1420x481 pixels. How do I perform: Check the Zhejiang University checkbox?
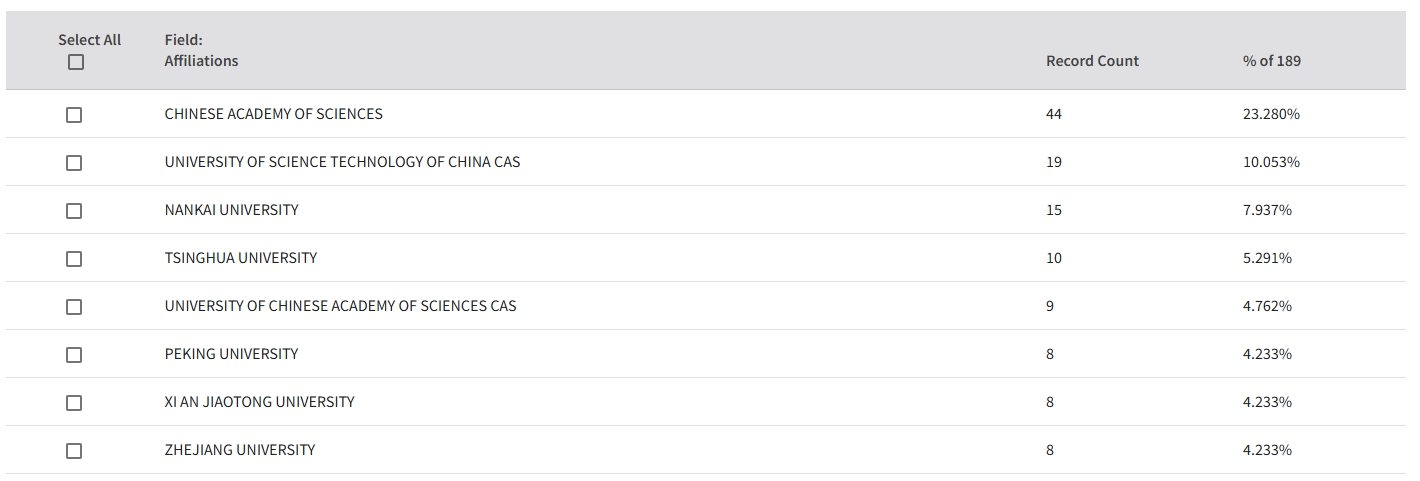(x=74, y=451)
